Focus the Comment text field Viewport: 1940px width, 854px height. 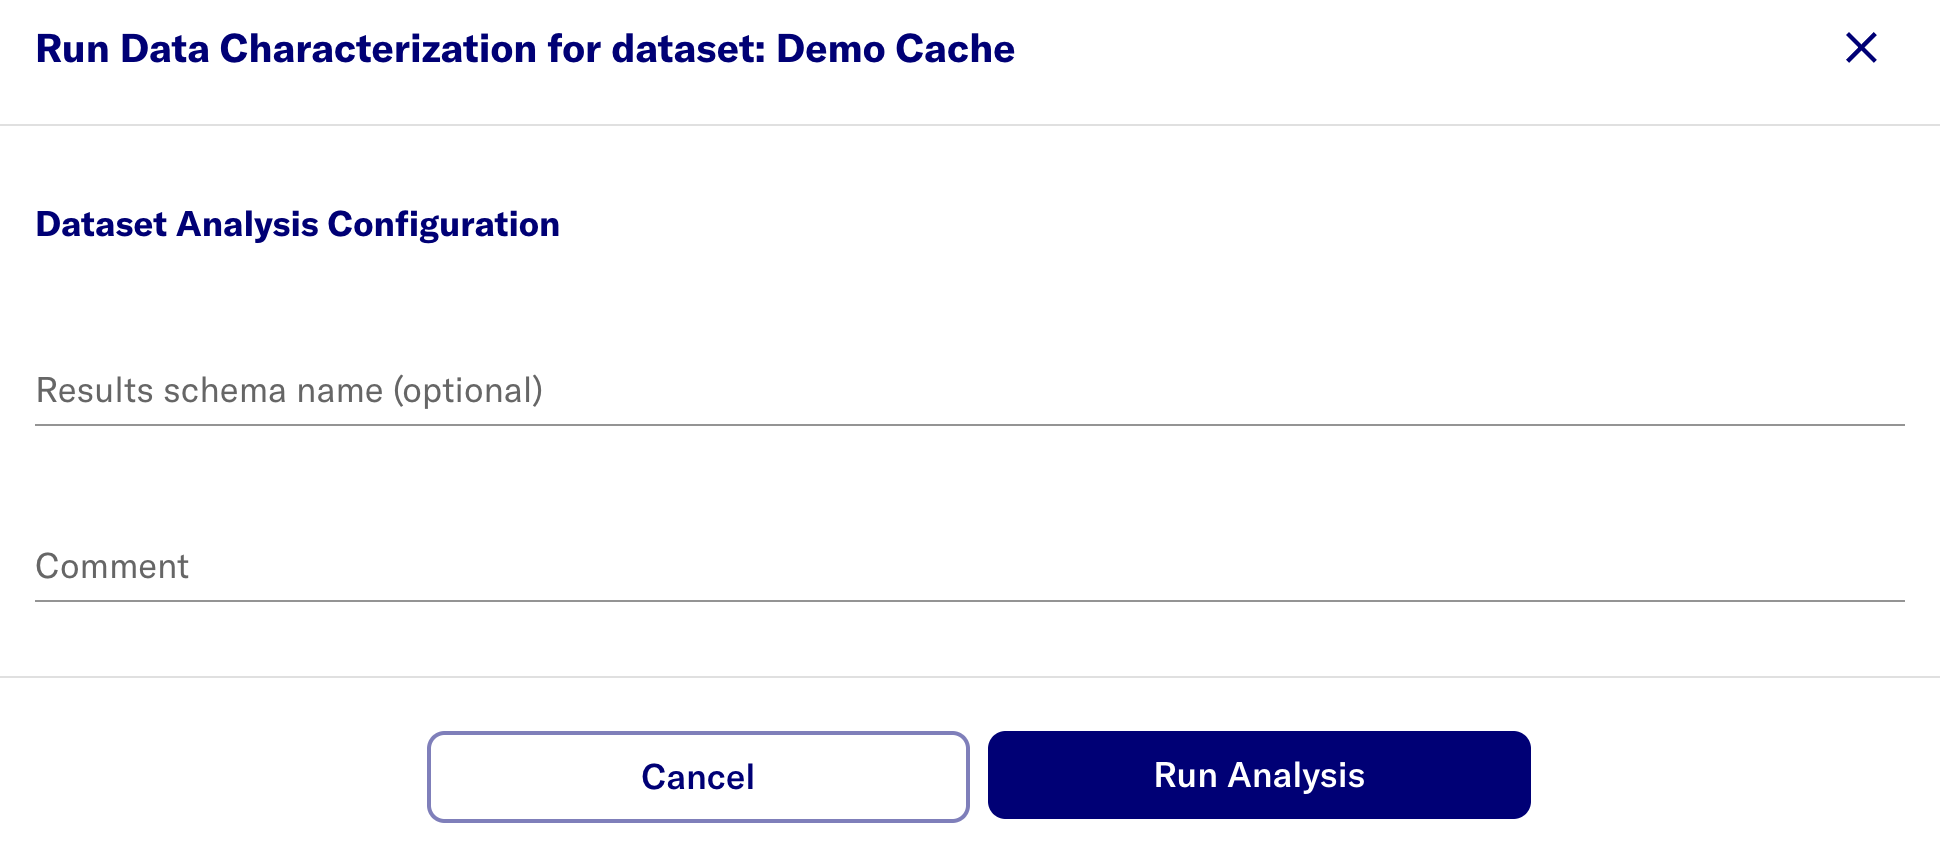(x=968, y=567)
